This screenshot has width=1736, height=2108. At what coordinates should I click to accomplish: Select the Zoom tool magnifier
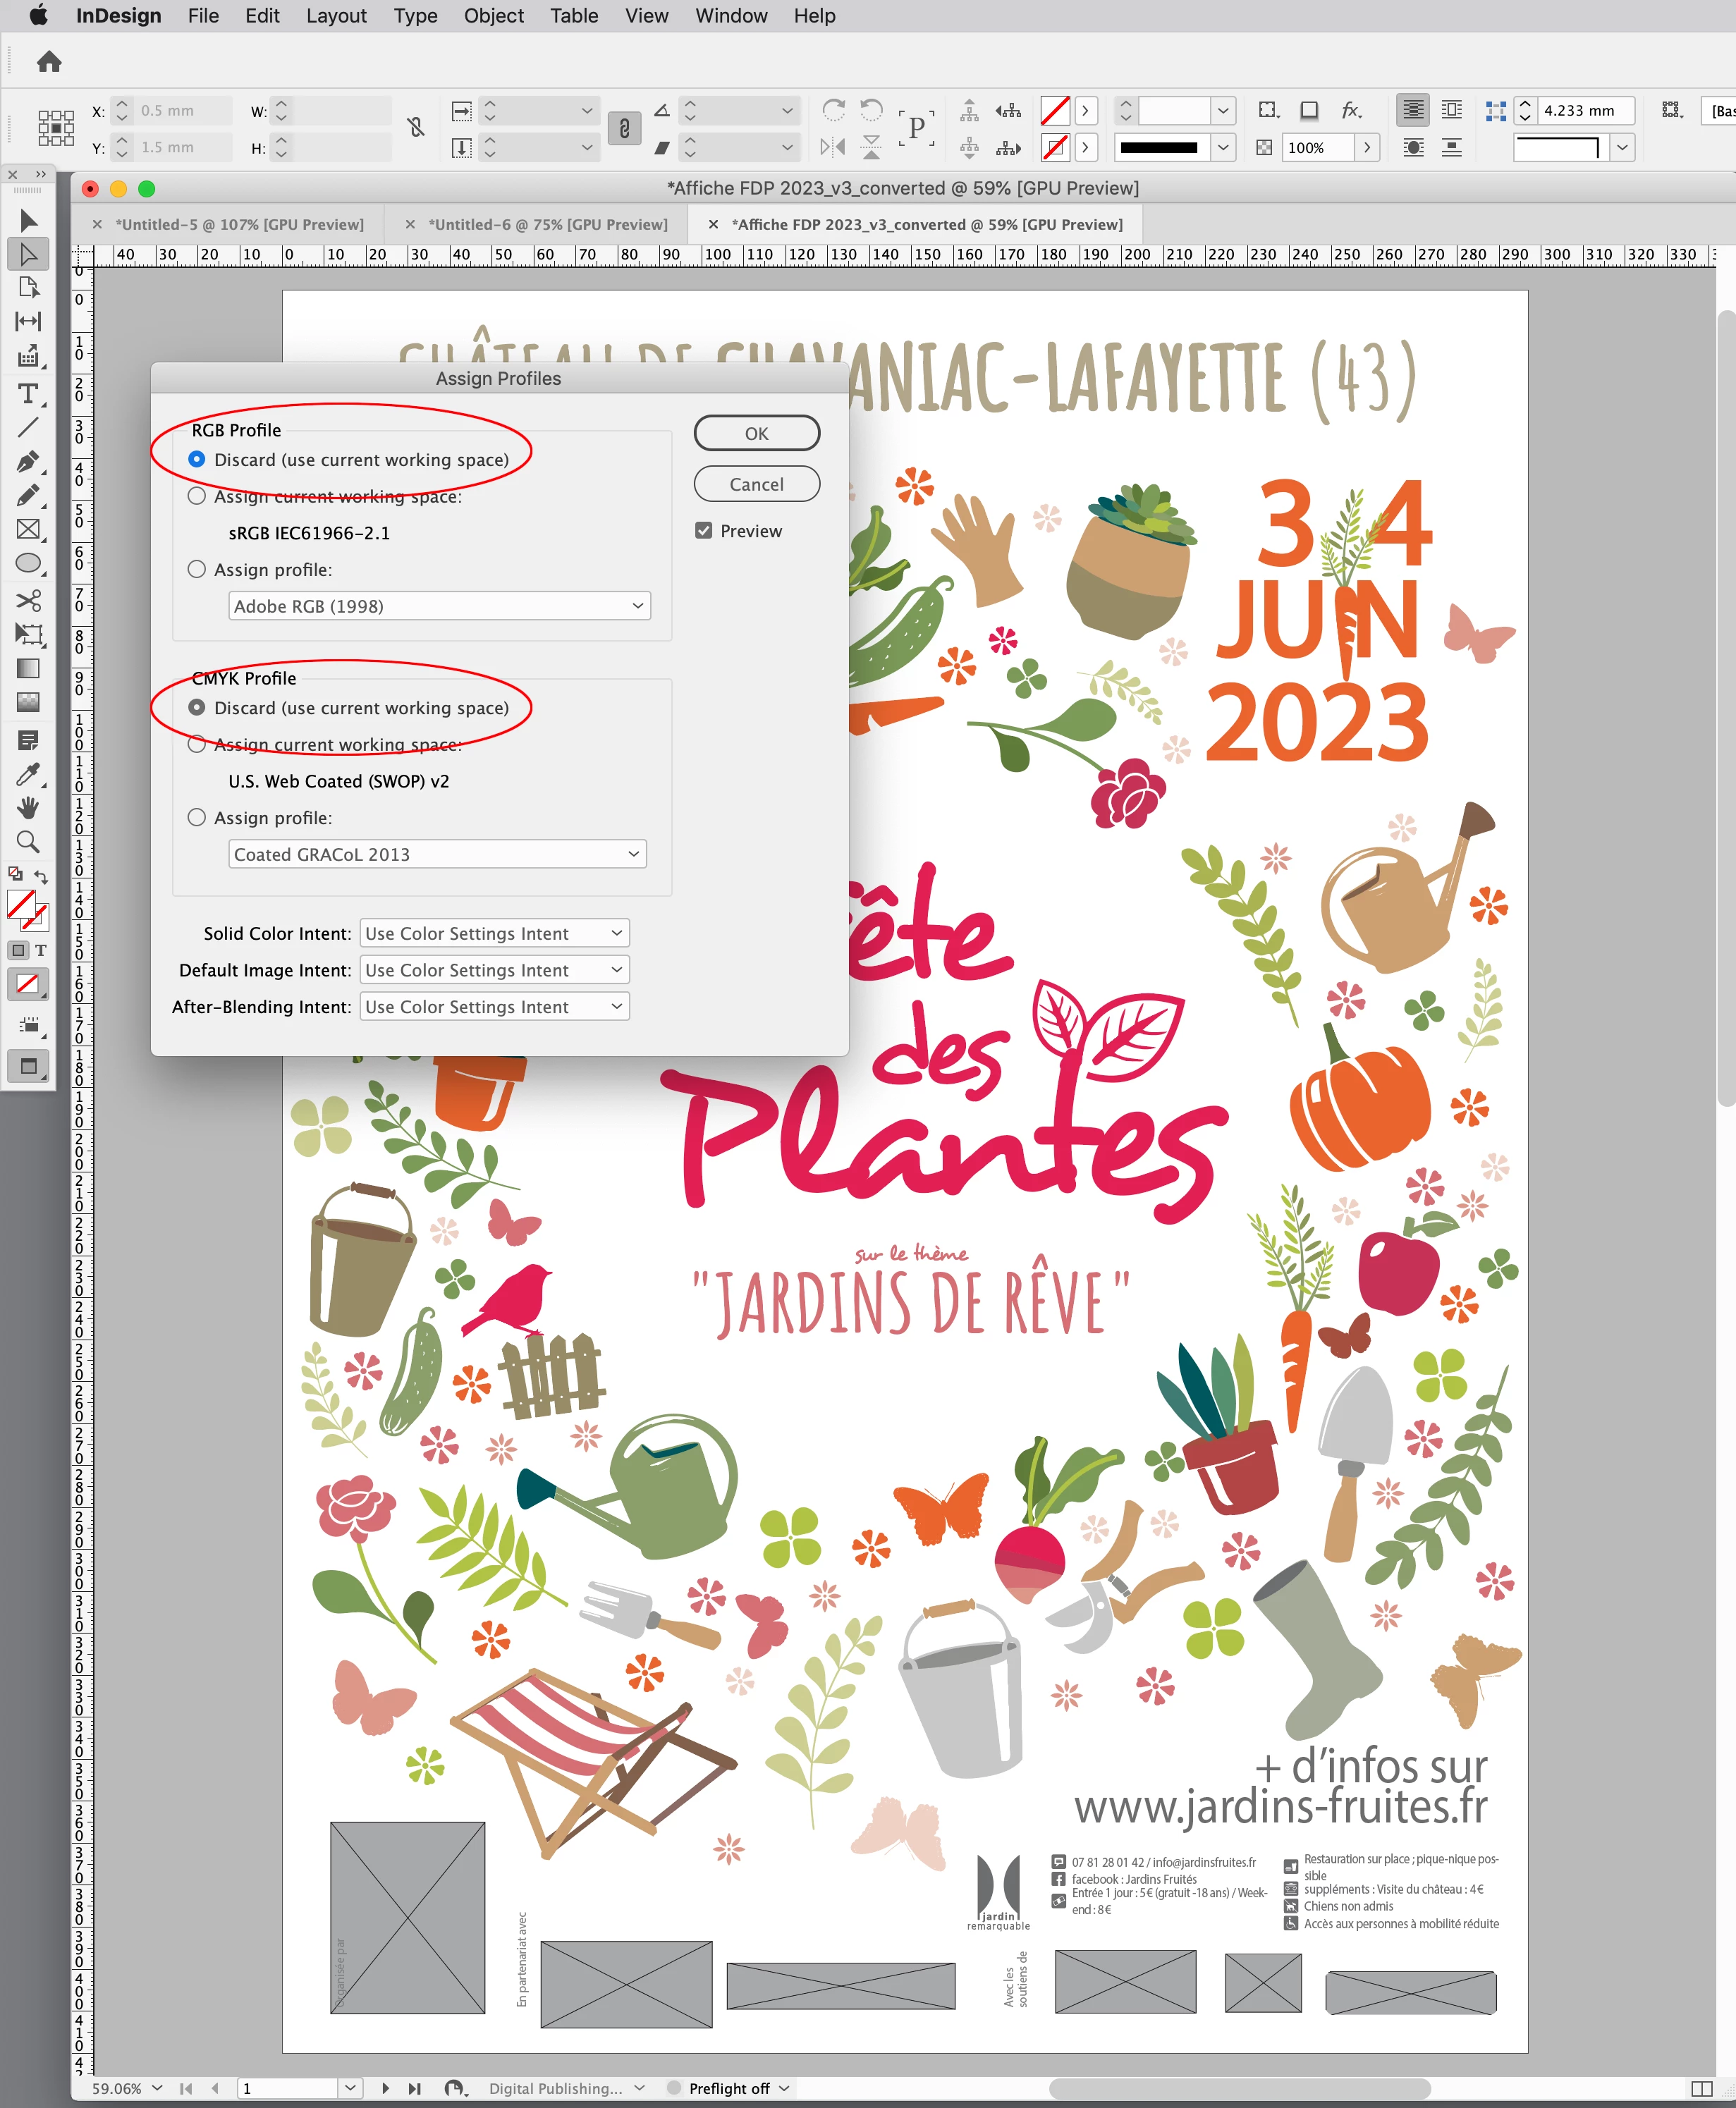click(28, 842)
